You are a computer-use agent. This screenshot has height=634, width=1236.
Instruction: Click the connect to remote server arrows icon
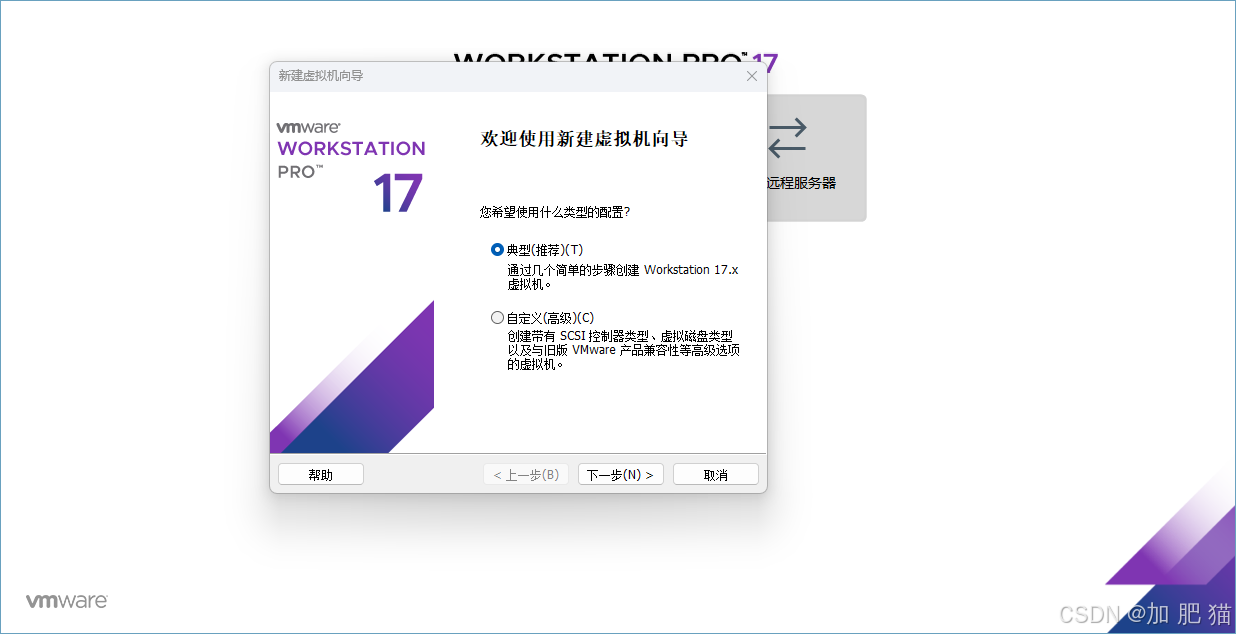click(787, 138)
